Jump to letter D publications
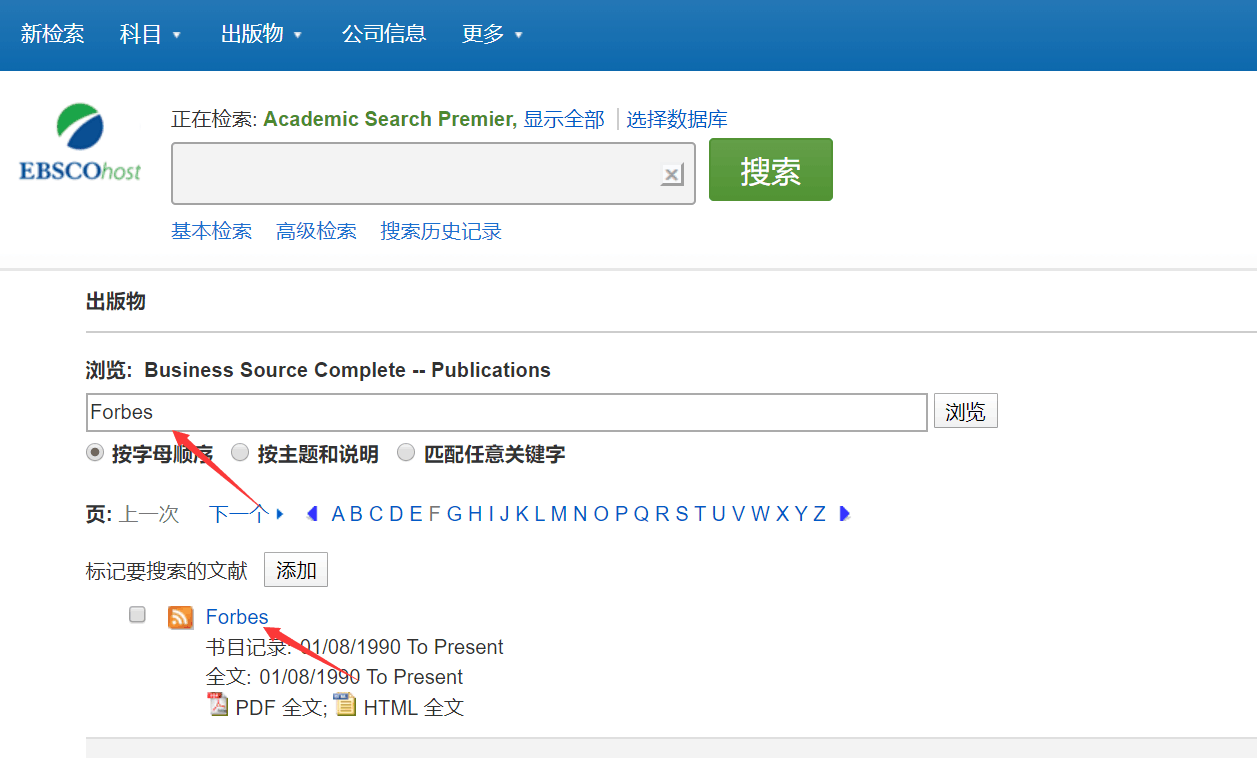Image resolution: width=1257 pixels, height=758 pixels. (396, 514)
